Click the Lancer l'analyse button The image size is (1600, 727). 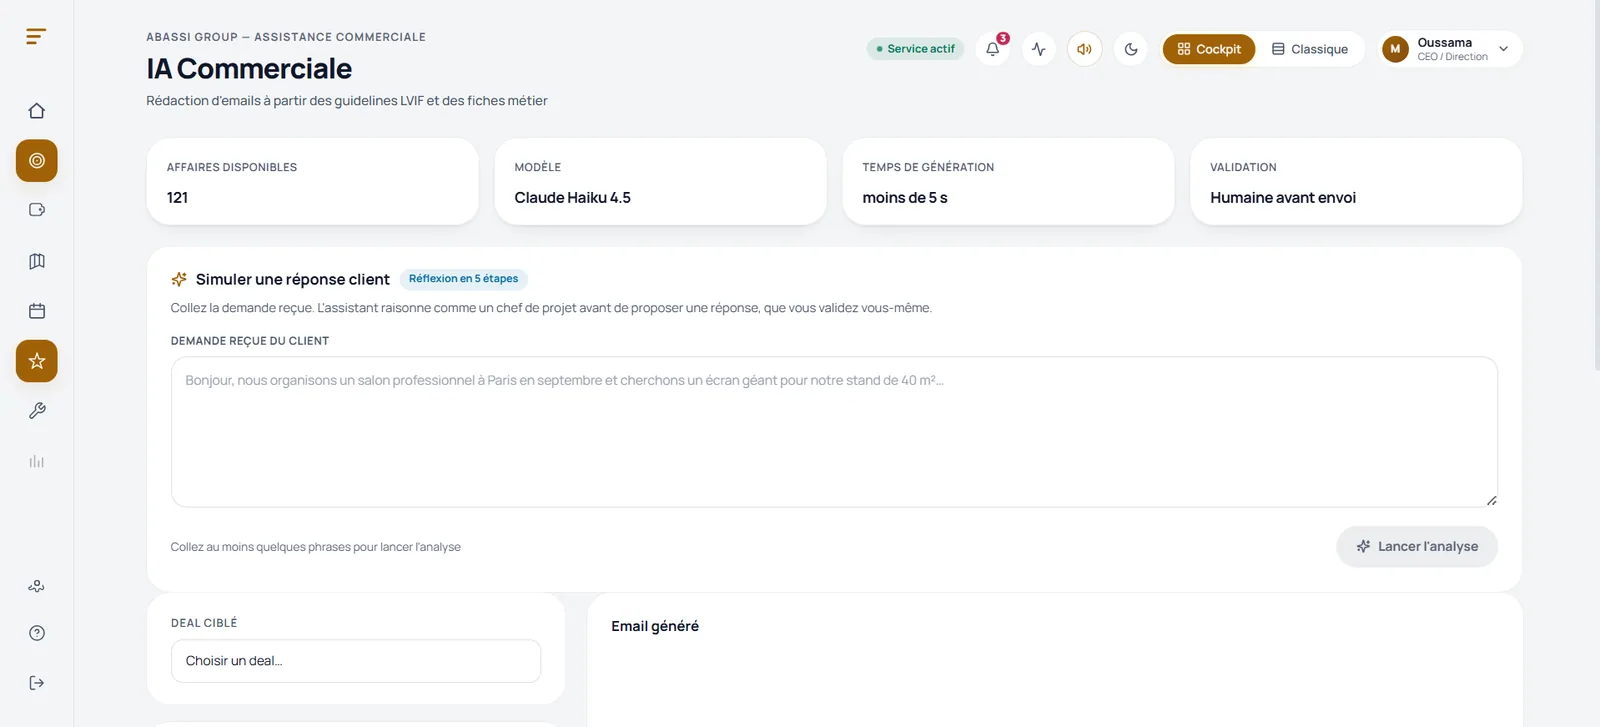pos(1417,547)
